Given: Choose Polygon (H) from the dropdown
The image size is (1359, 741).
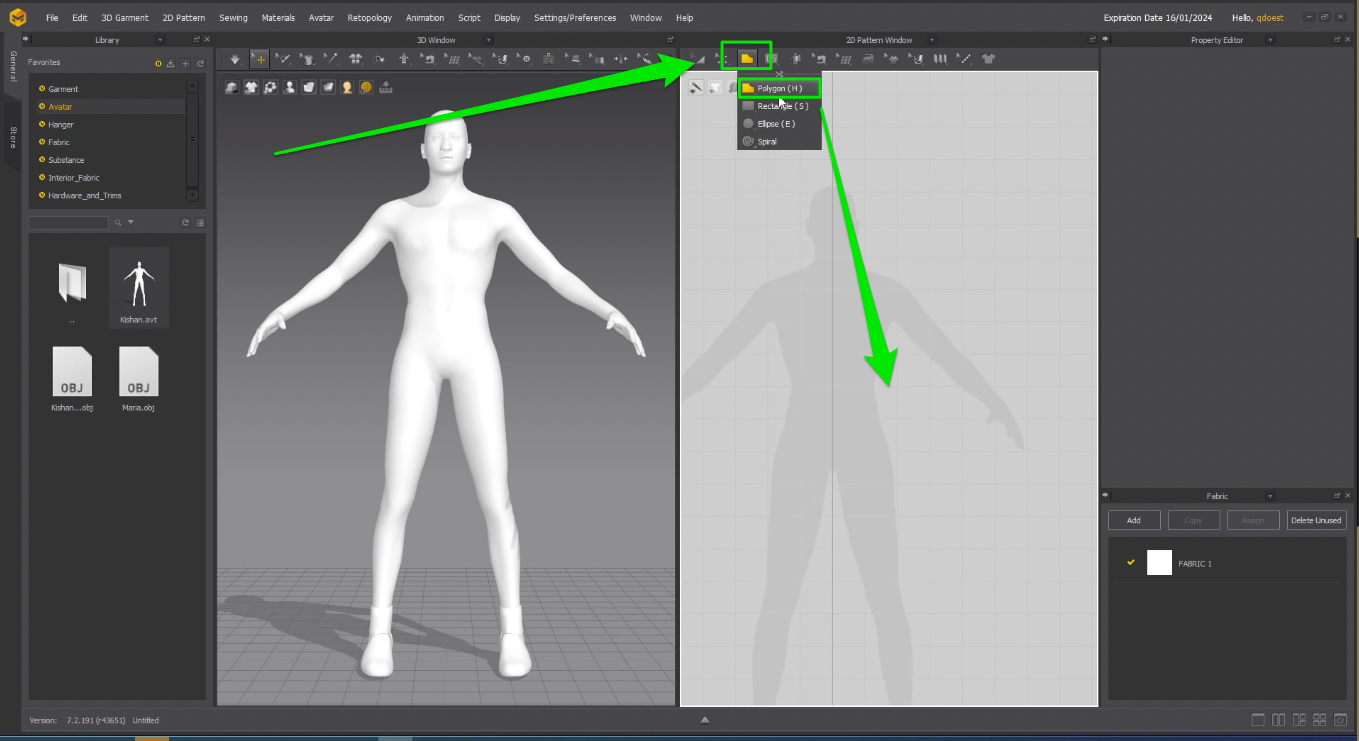Looking at the screenshot, I should point(779,88).
